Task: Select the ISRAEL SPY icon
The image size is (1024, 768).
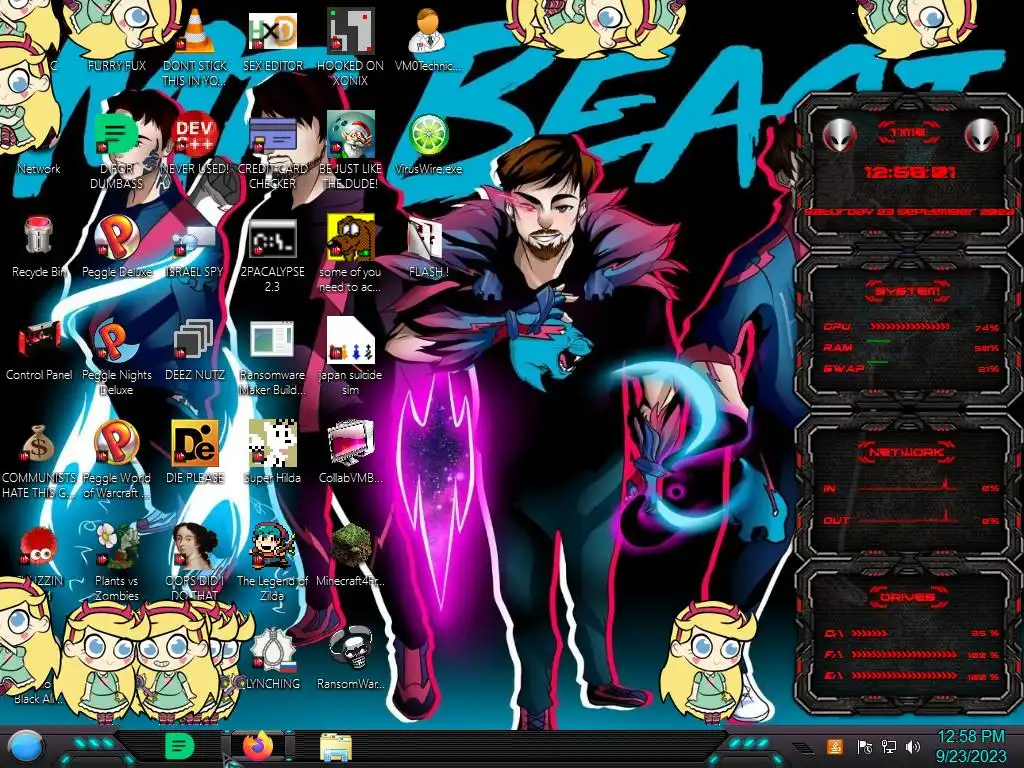Action: 195,240
